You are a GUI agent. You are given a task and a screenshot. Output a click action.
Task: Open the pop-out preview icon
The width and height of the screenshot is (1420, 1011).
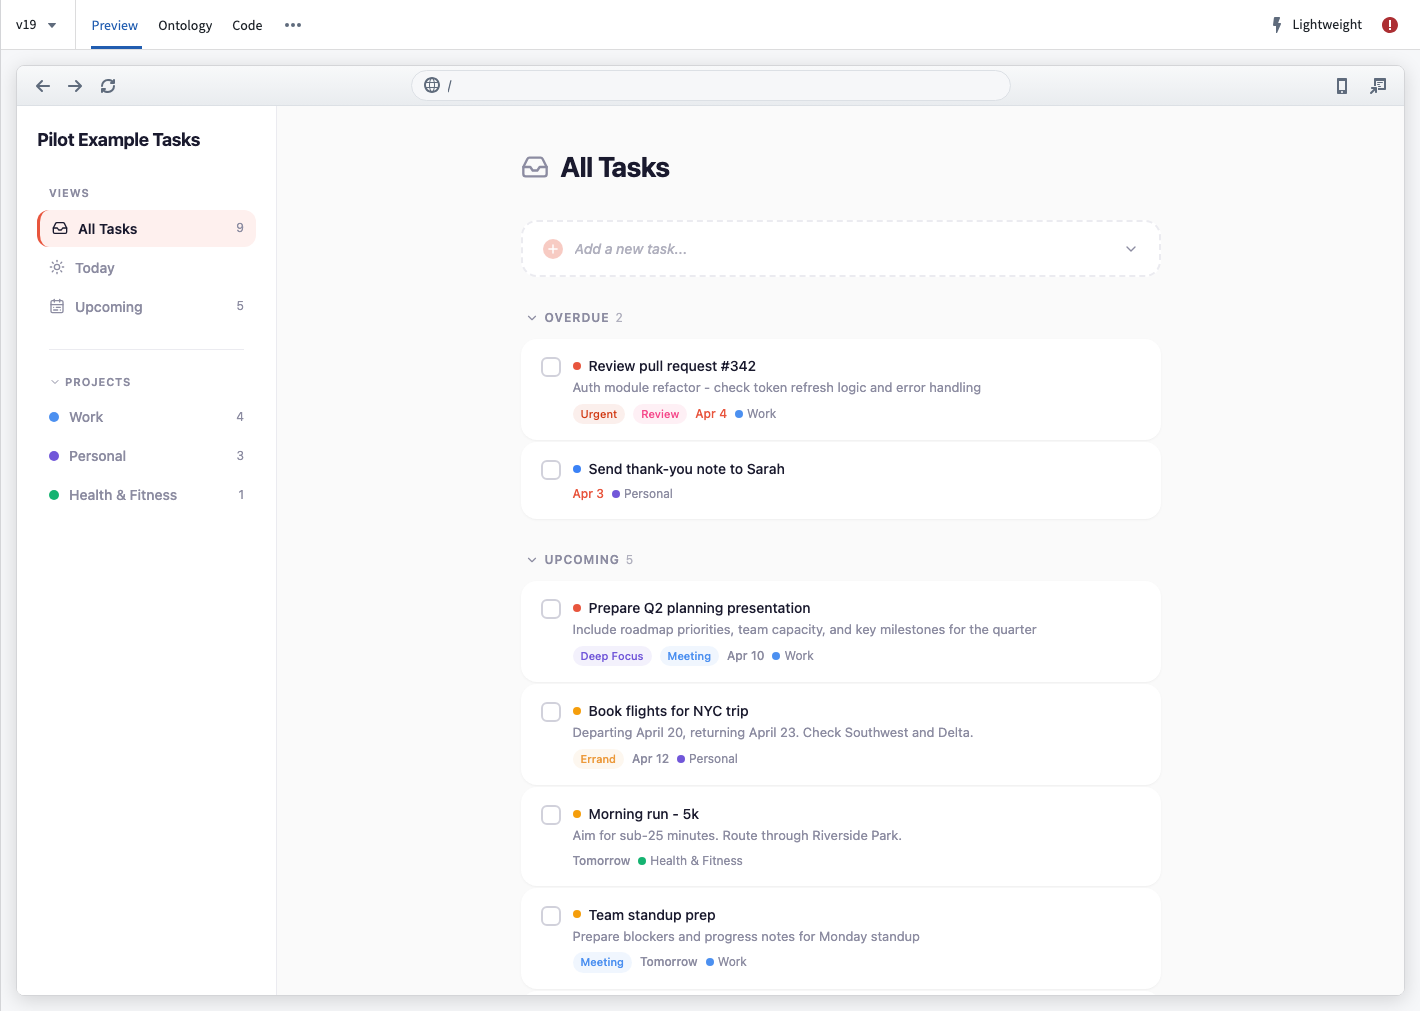[x=1378, y=86]
